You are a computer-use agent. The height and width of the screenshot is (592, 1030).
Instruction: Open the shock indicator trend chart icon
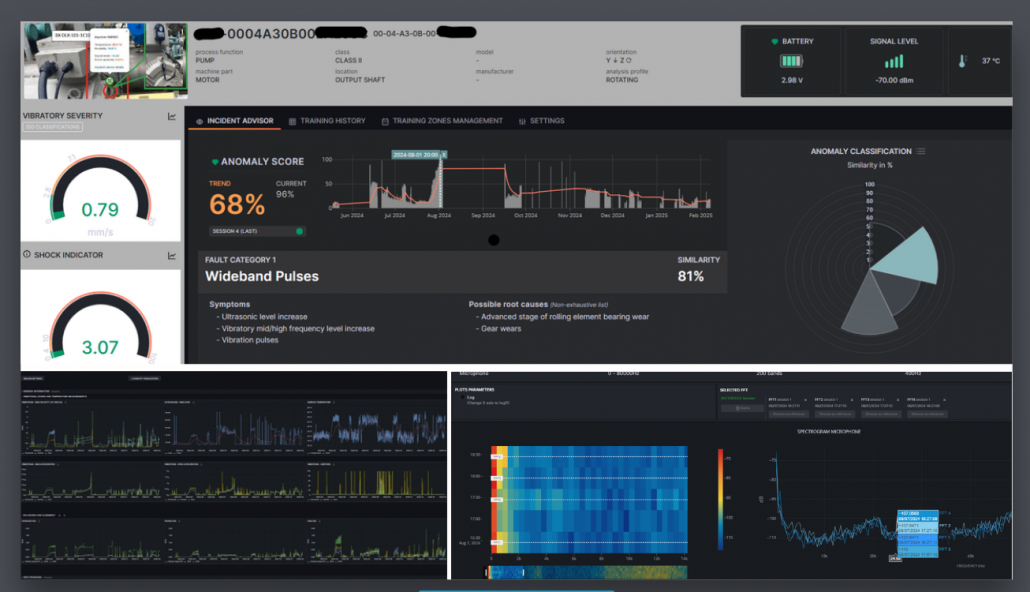tap(172, 255)
